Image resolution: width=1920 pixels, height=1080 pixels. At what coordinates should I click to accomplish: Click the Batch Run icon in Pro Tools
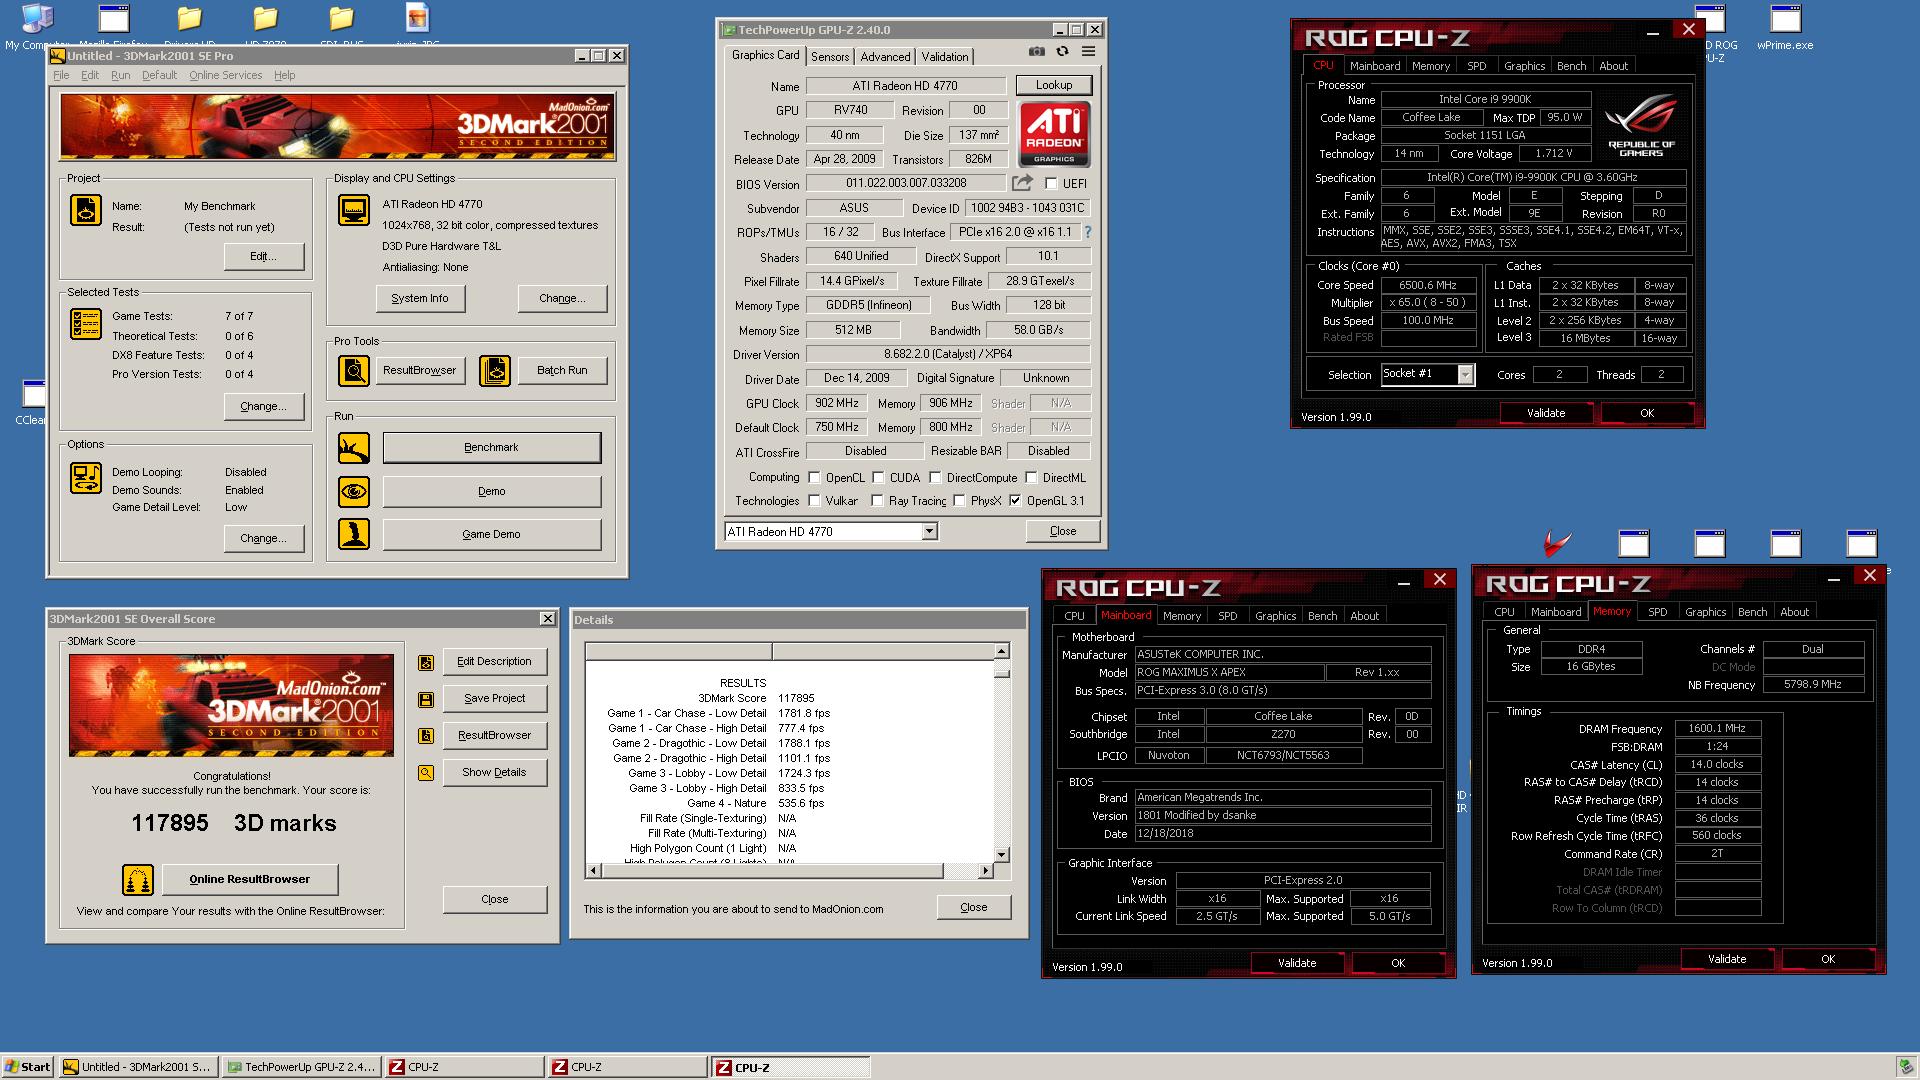point(494,371)
